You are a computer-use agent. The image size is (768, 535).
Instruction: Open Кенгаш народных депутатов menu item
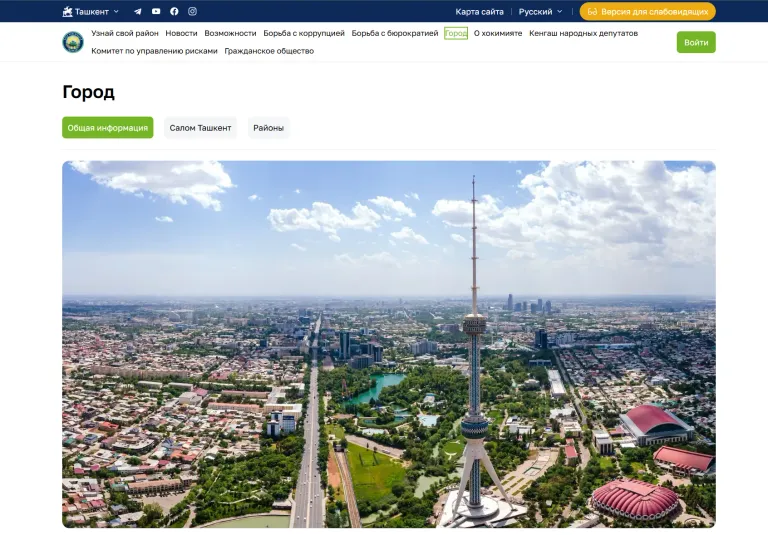[583, 33]
